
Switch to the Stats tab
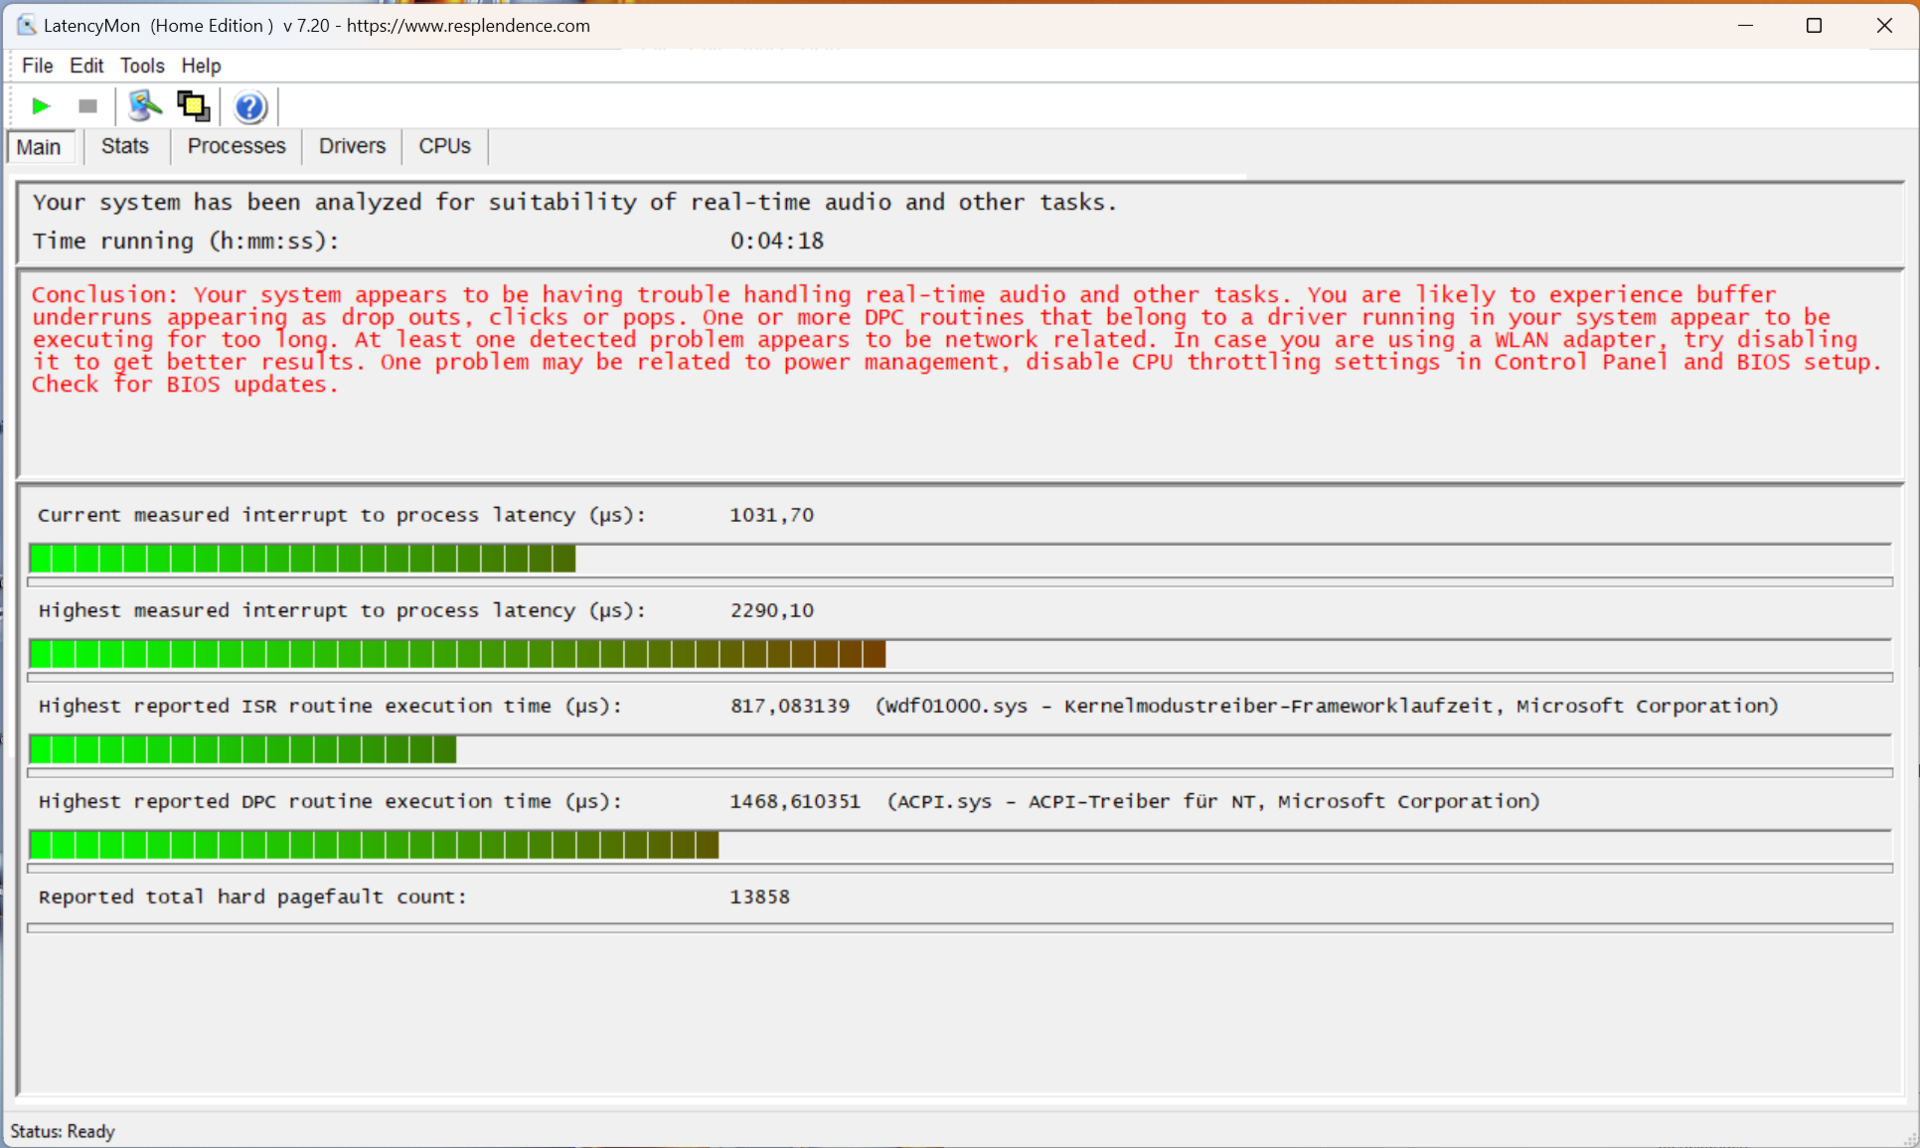click(x=125, y=146)
